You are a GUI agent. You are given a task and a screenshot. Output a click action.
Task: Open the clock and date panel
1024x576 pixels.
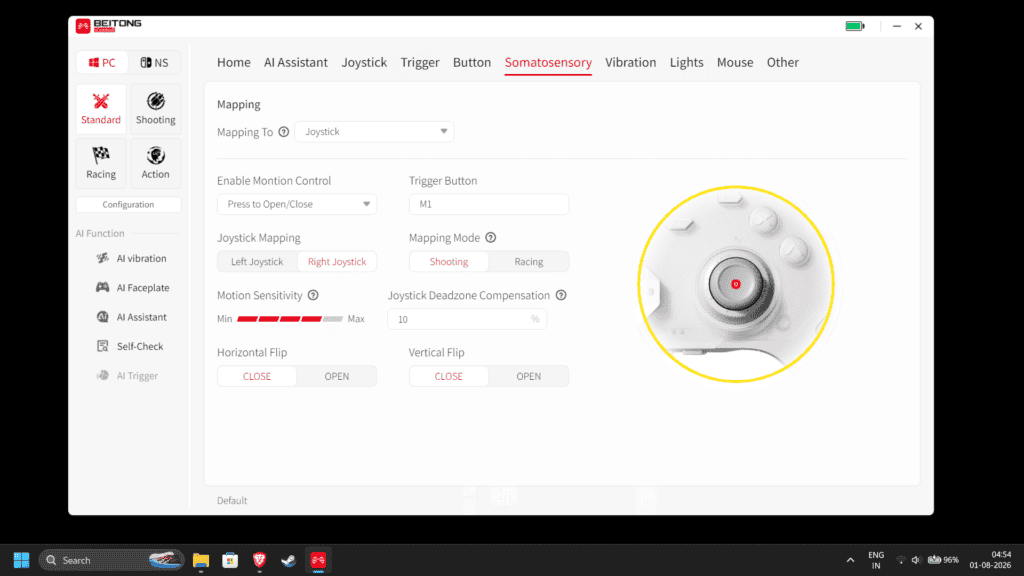pyautogui.click(x=990, y=560)
